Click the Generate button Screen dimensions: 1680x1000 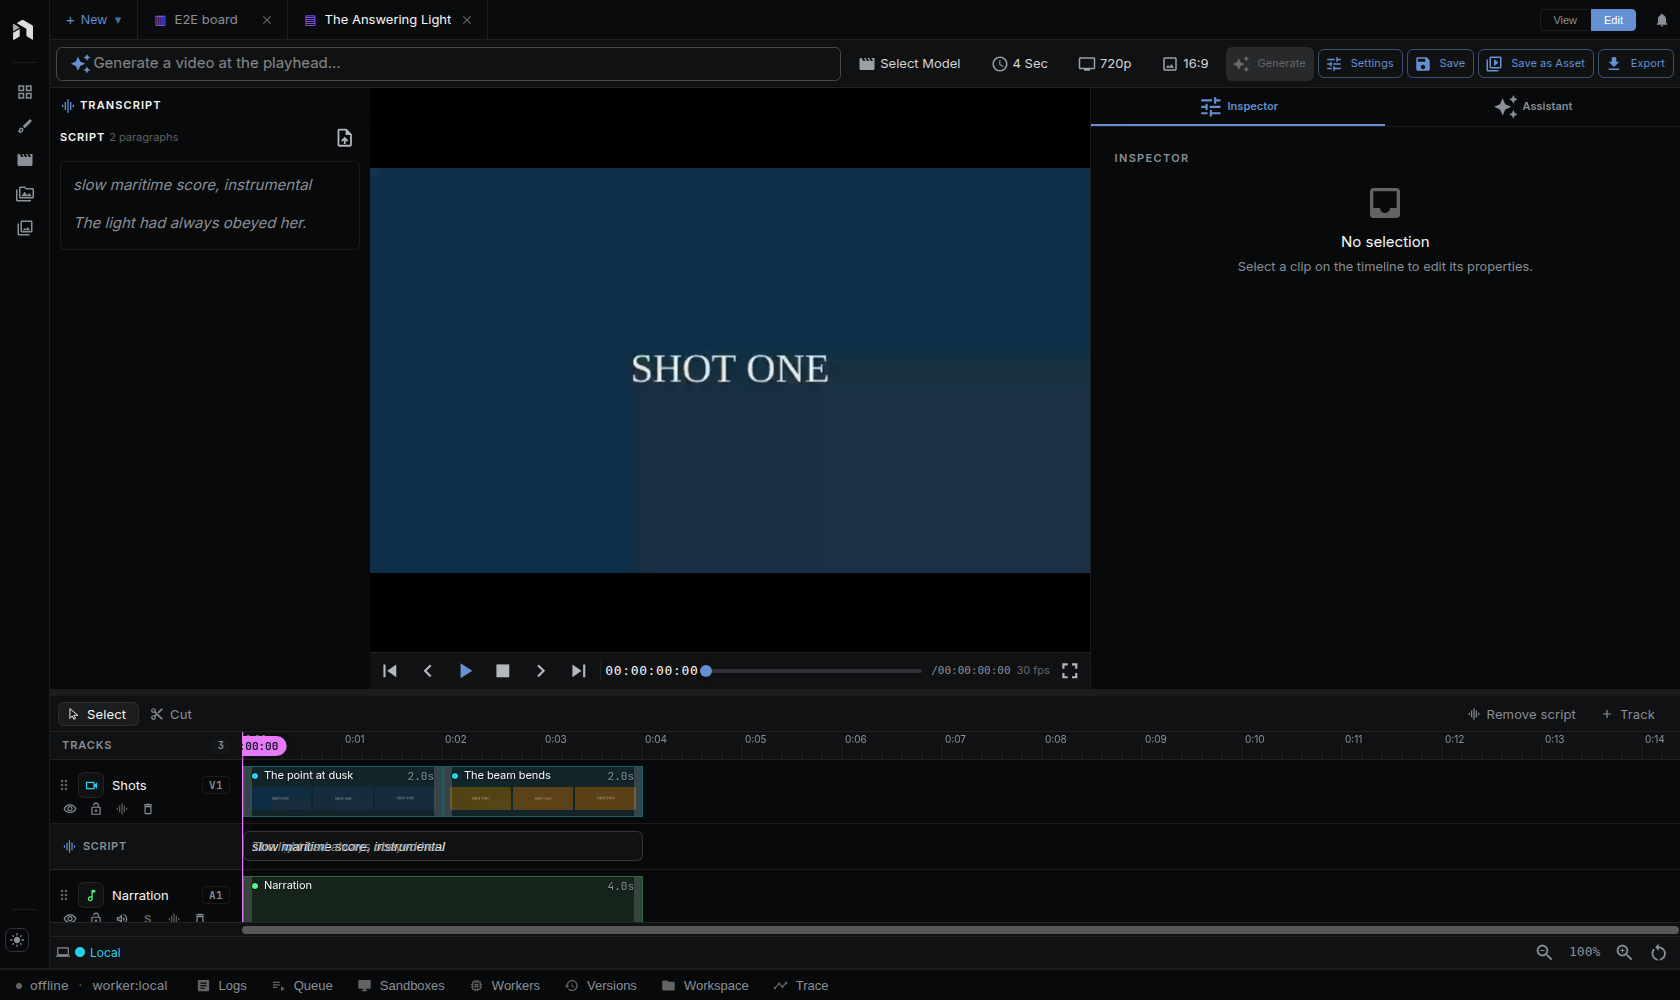tap(1269, 63)
